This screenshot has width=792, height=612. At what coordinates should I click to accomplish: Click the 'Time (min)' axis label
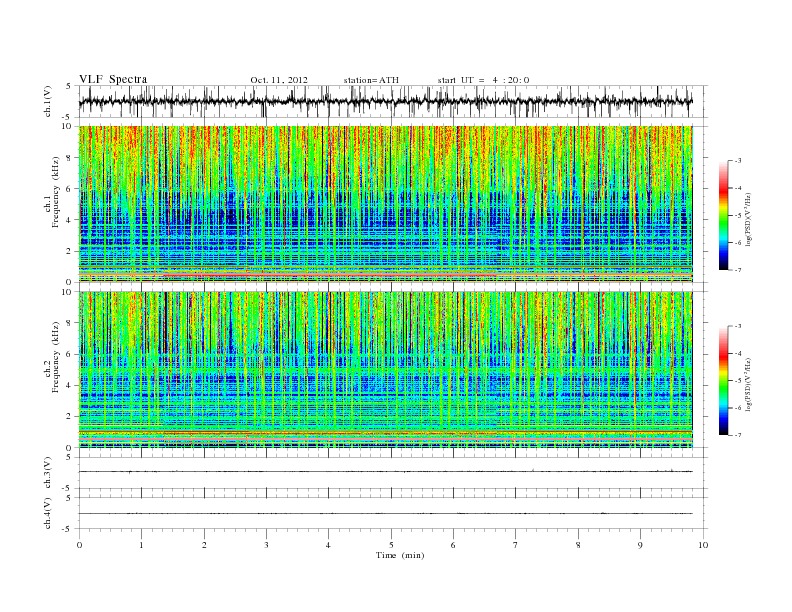[x=400, y=555]
